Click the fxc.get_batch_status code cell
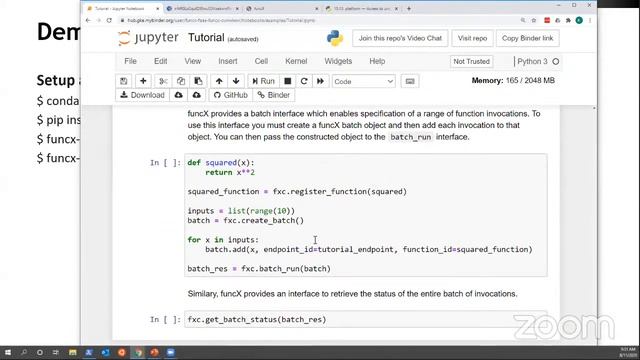This screenshot has height=360, width=640. point(365,320)
